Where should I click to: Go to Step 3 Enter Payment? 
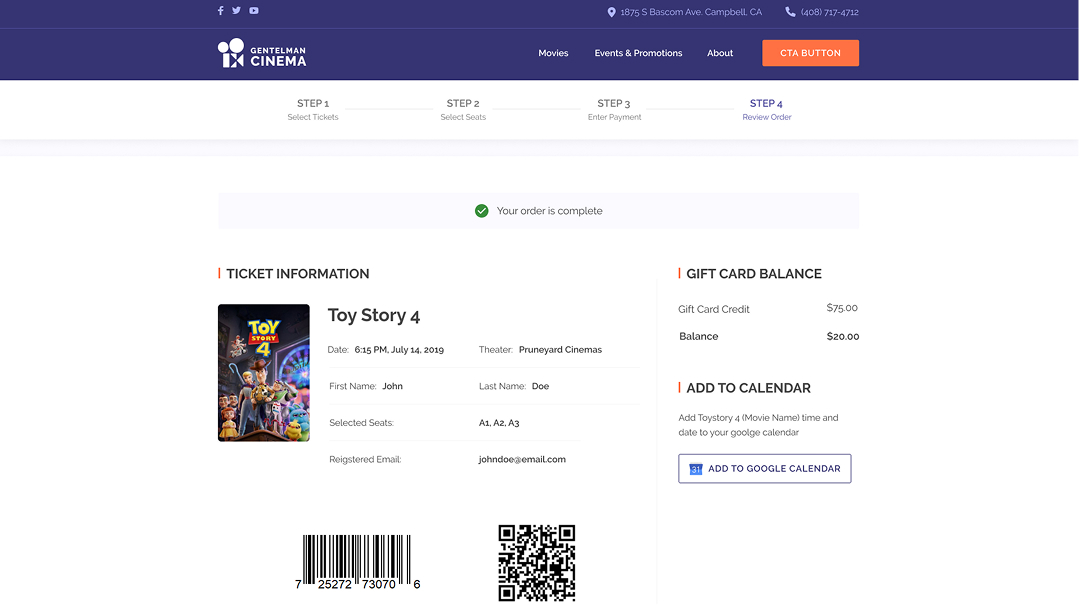[x=614, y=110]
